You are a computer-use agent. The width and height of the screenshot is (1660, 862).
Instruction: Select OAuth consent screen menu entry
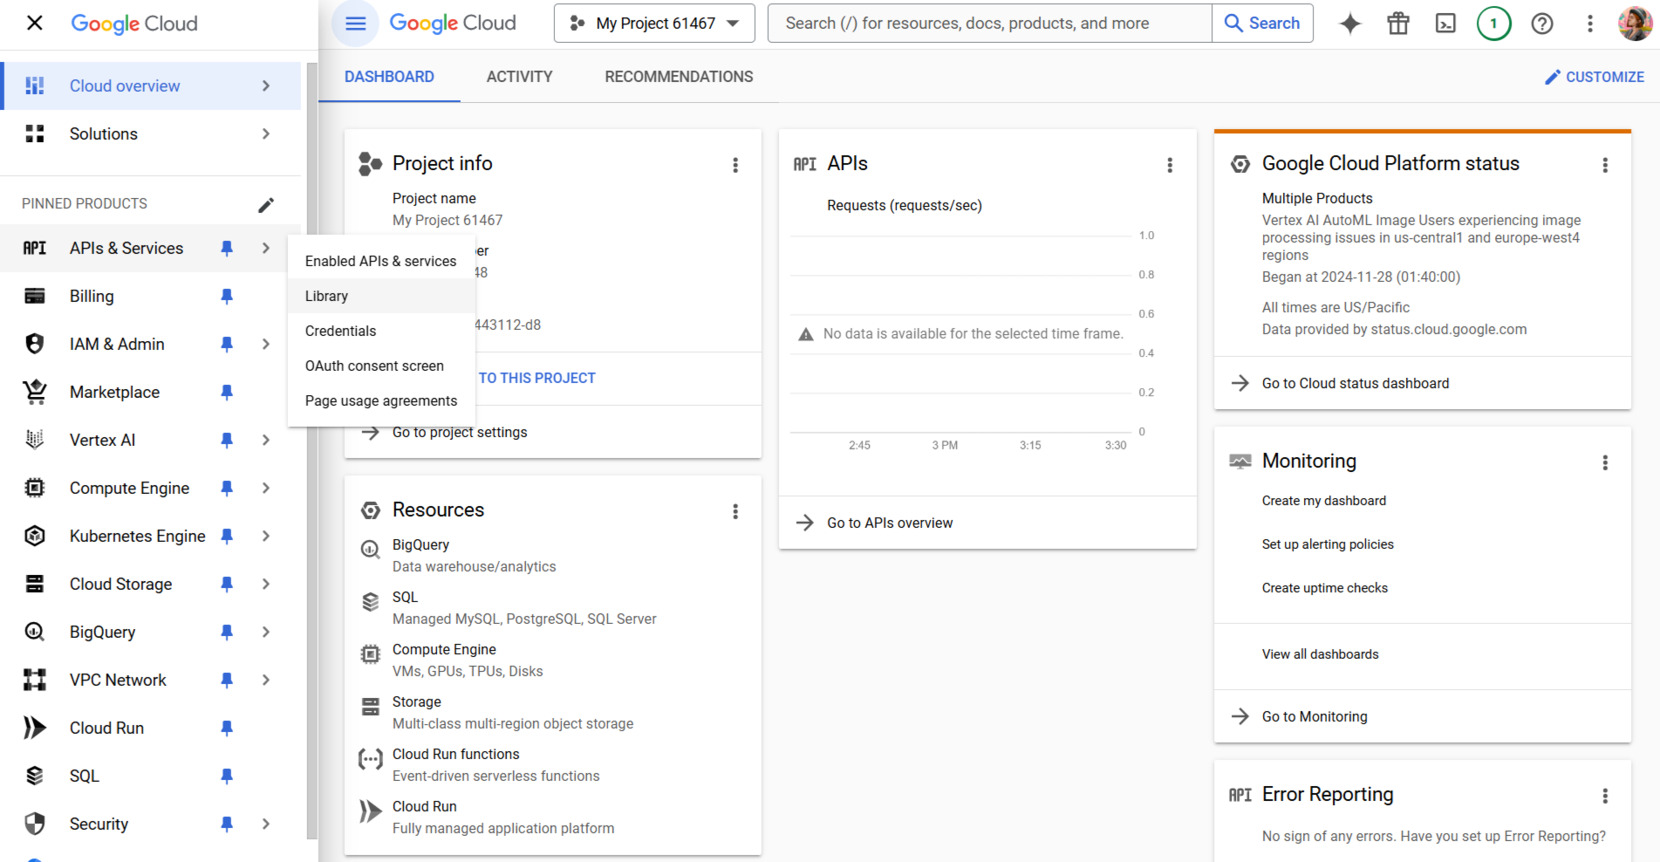coord(381,366)
